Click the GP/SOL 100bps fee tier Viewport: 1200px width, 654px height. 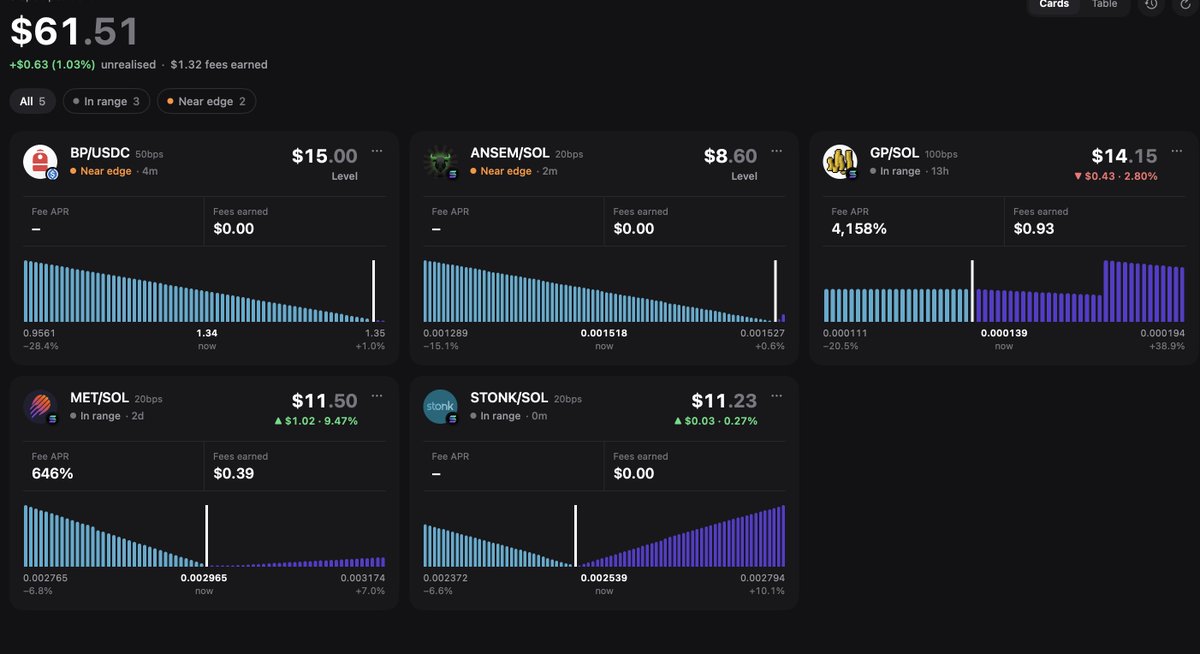pyautogui.click(x=941, y=155)
